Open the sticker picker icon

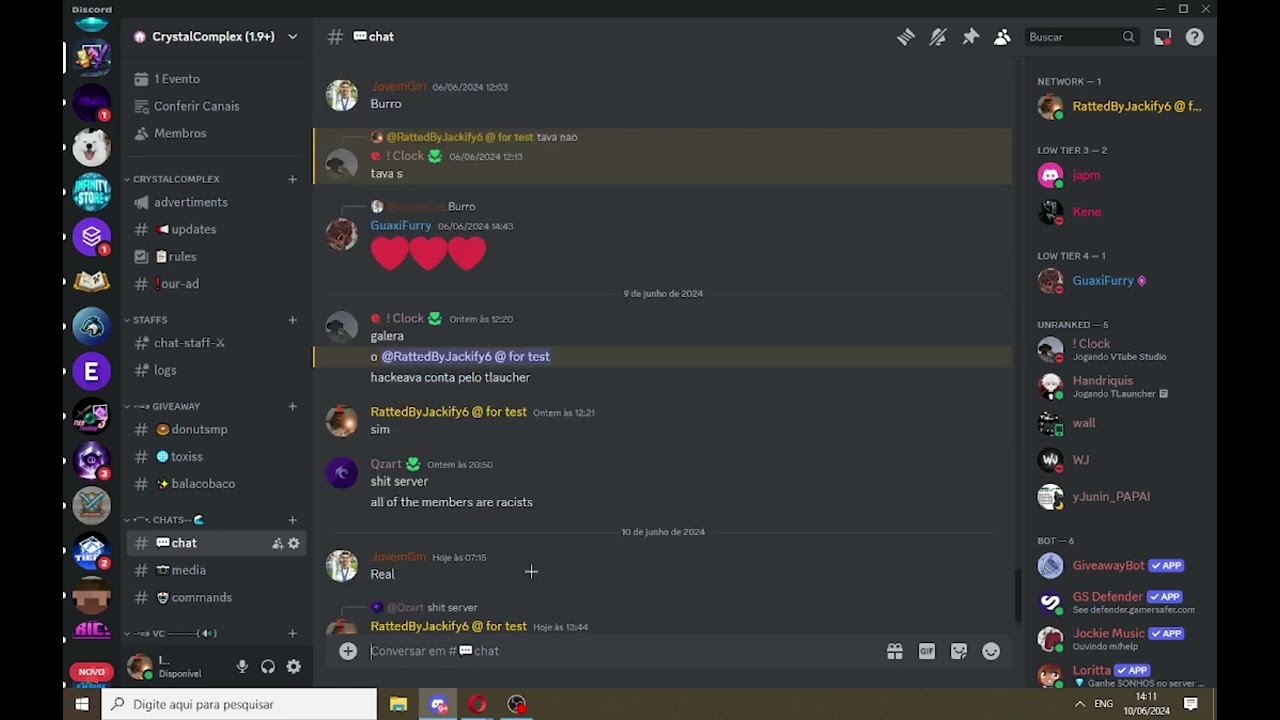pyautogui.click(x=959, y=651)
